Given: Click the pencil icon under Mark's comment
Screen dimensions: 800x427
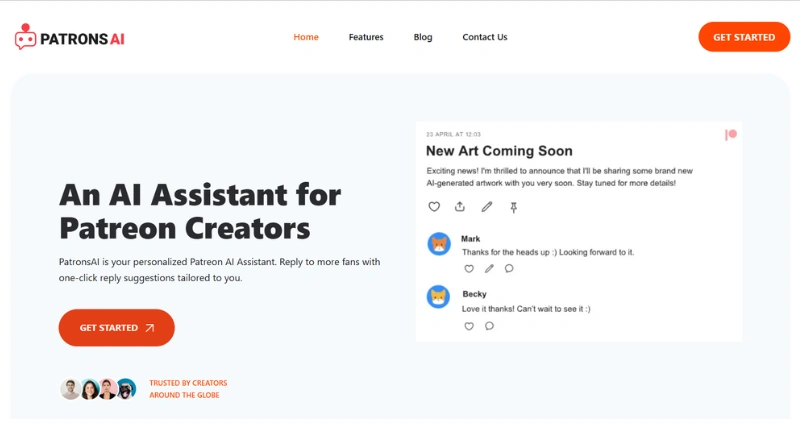Looking at the screenshot, I should coord(489,269).
